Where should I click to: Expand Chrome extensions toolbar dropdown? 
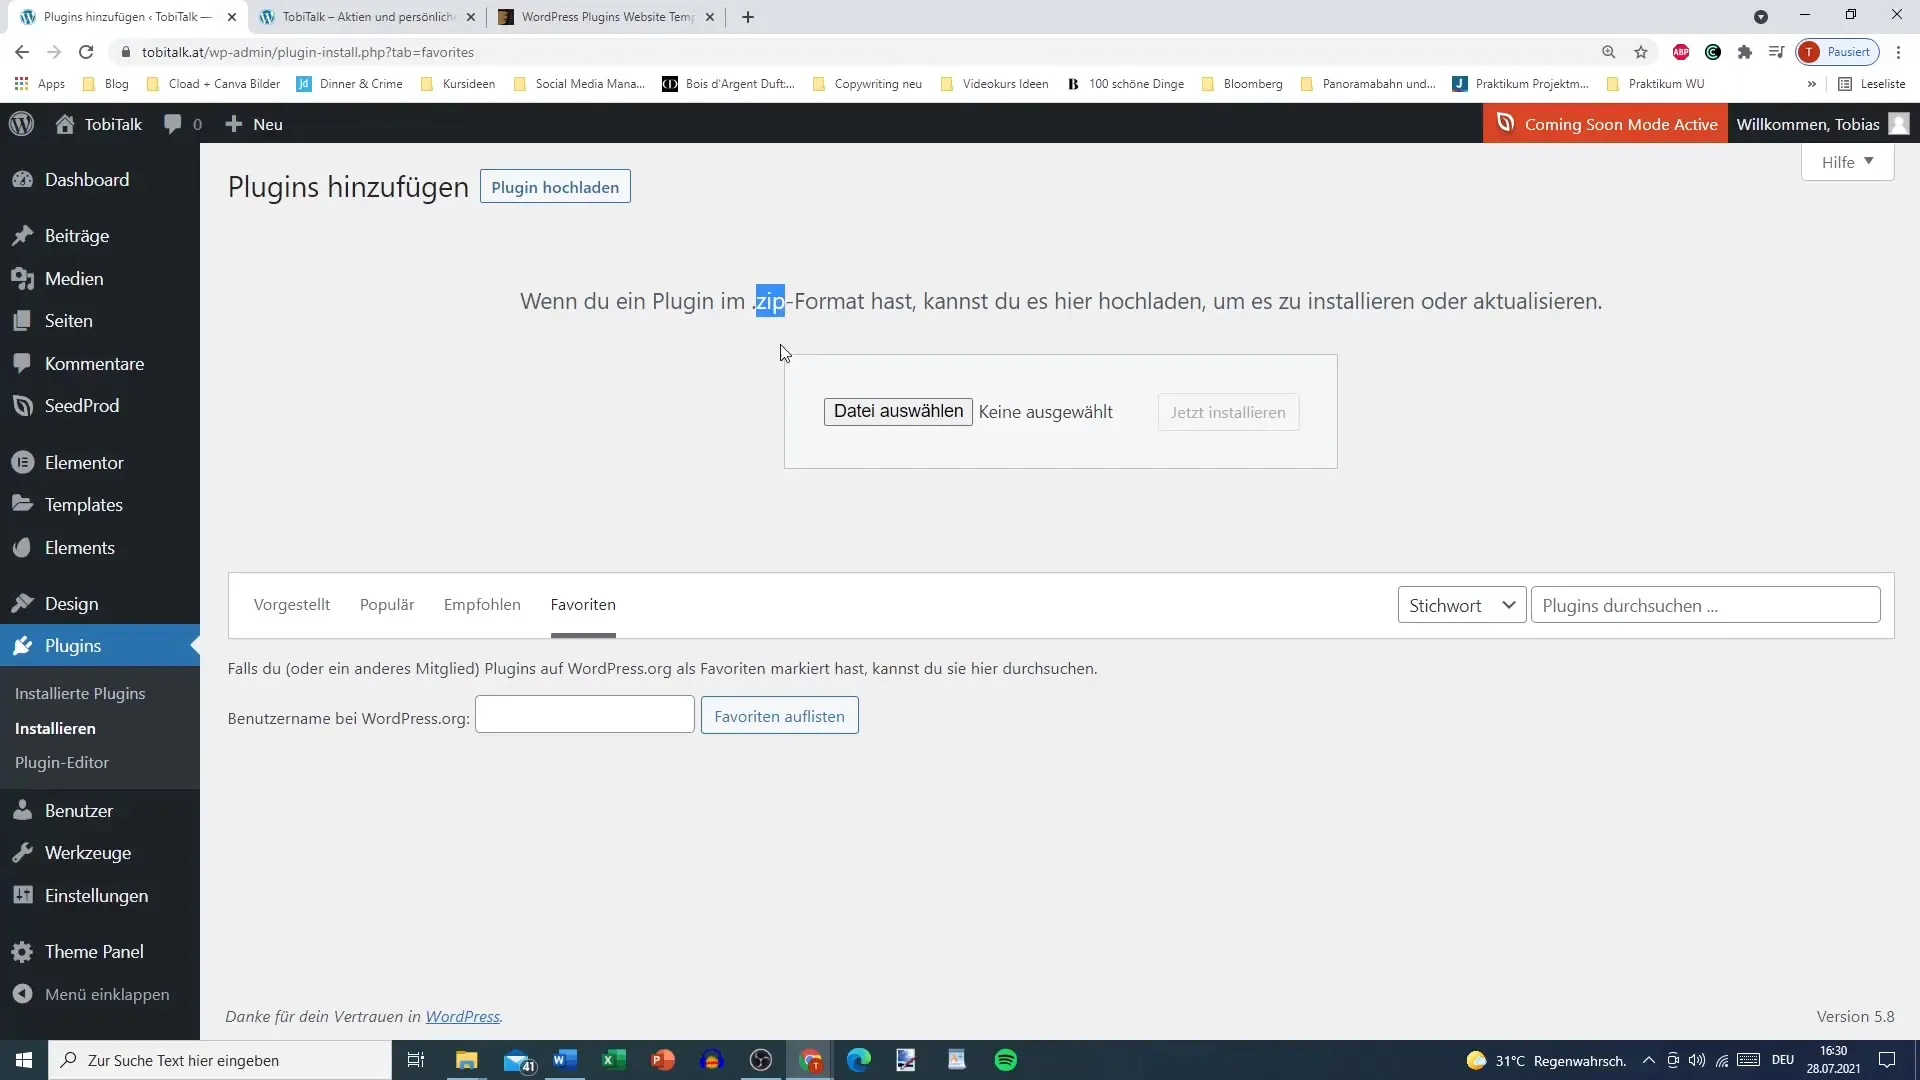tap(1743, 53)
